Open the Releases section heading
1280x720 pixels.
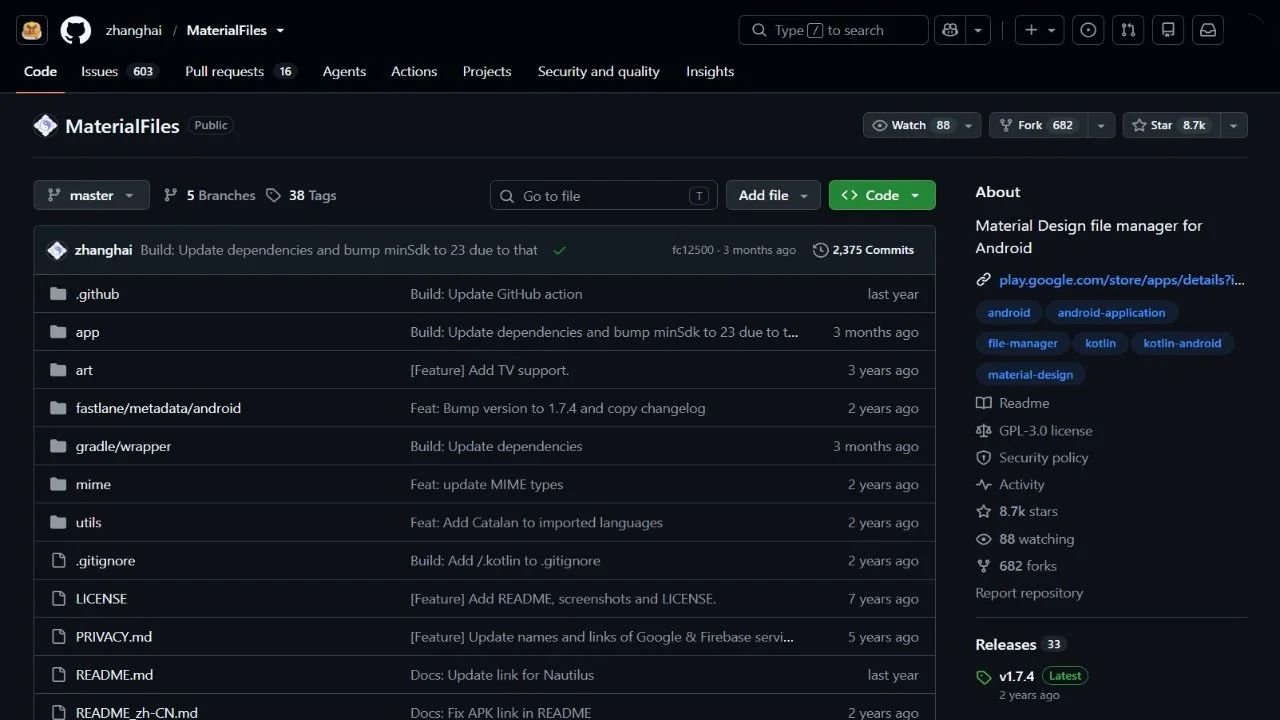(x=1006, y=645)
